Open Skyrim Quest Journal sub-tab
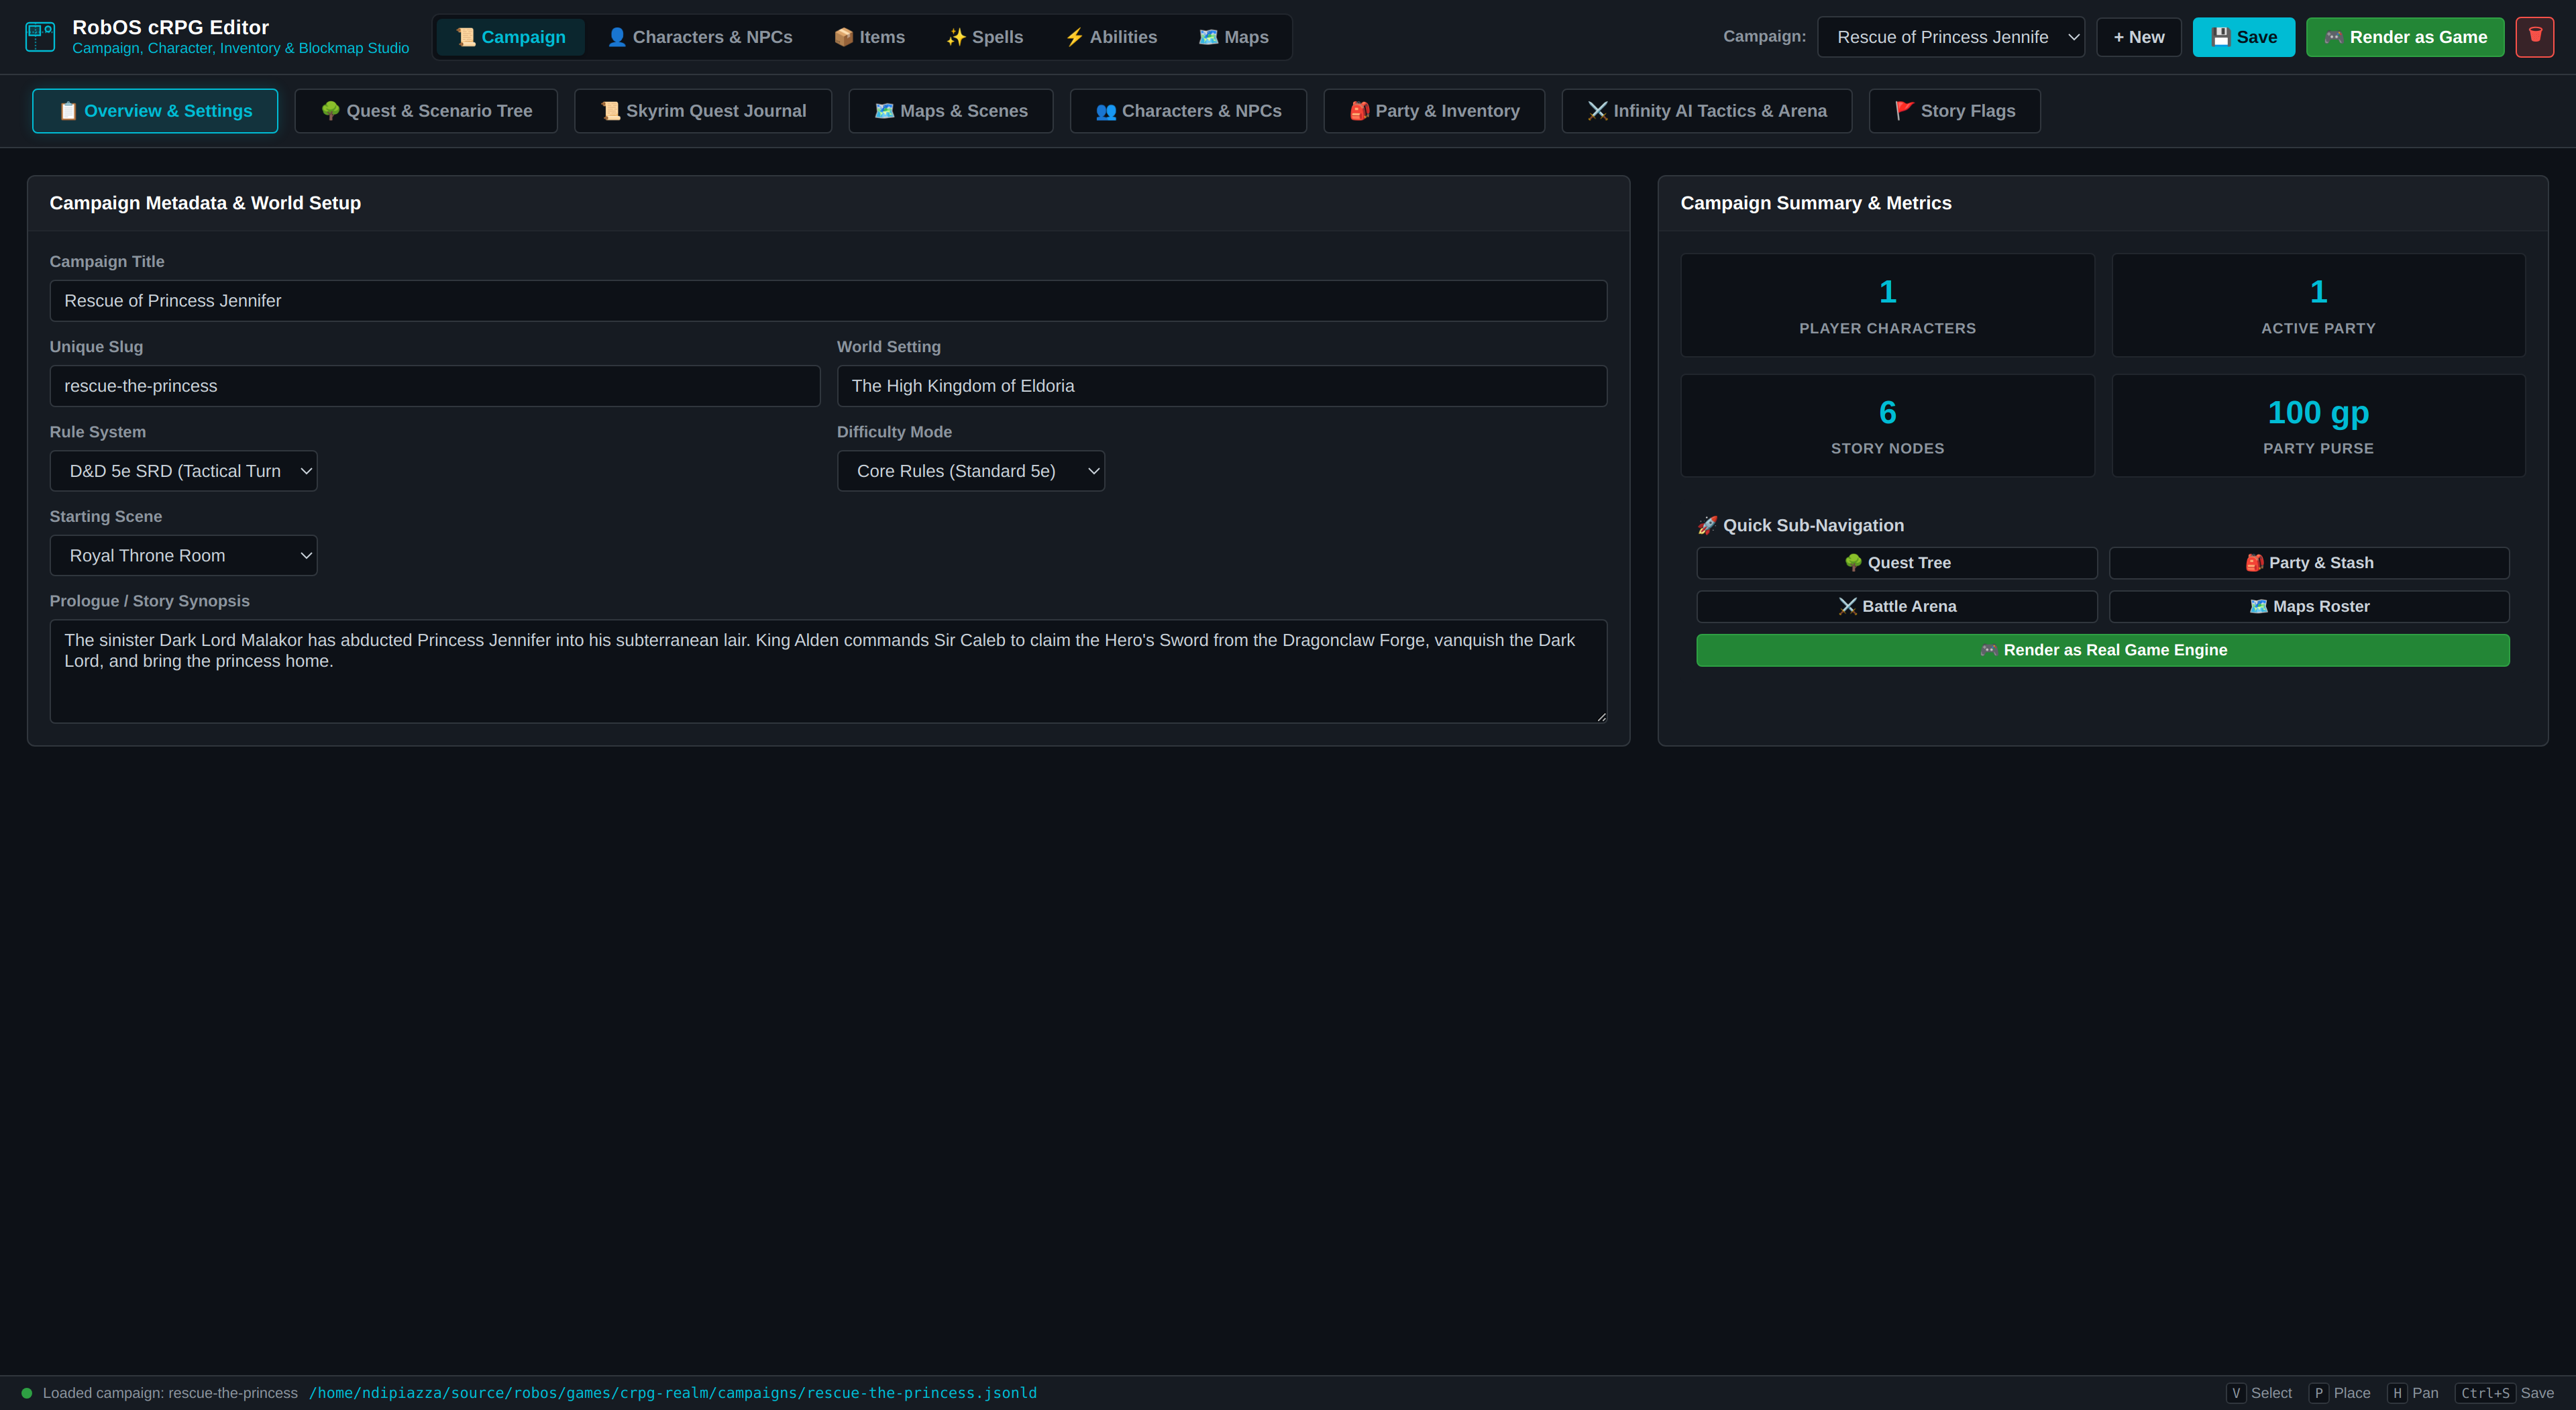This screenshot has height=1410, width=2576. pos(703,111)
